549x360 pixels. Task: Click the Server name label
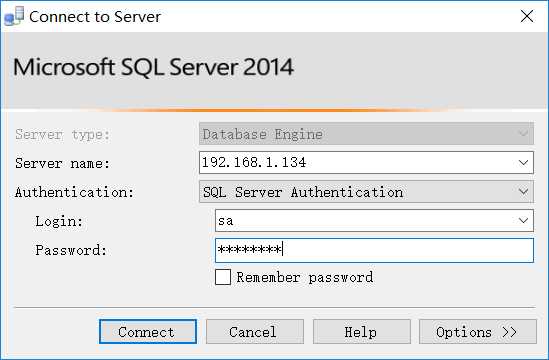[62, 163]
